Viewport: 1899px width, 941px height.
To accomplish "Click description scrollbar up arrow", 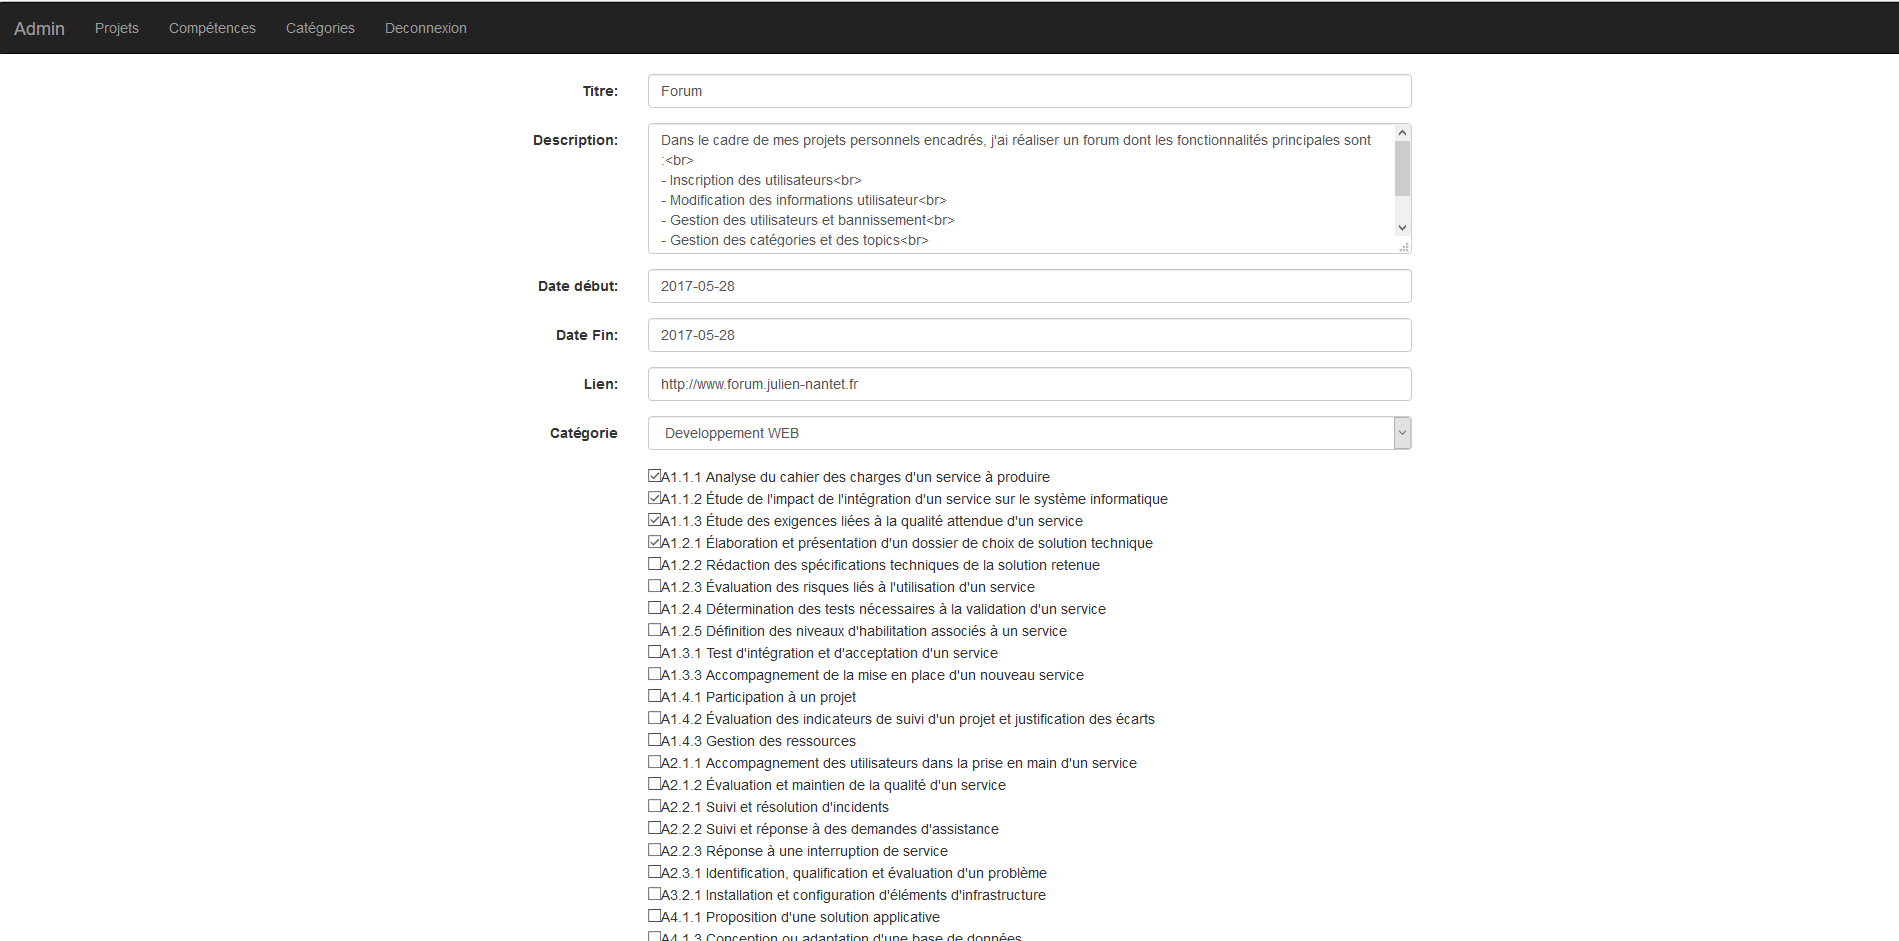I will point(1402,133).
